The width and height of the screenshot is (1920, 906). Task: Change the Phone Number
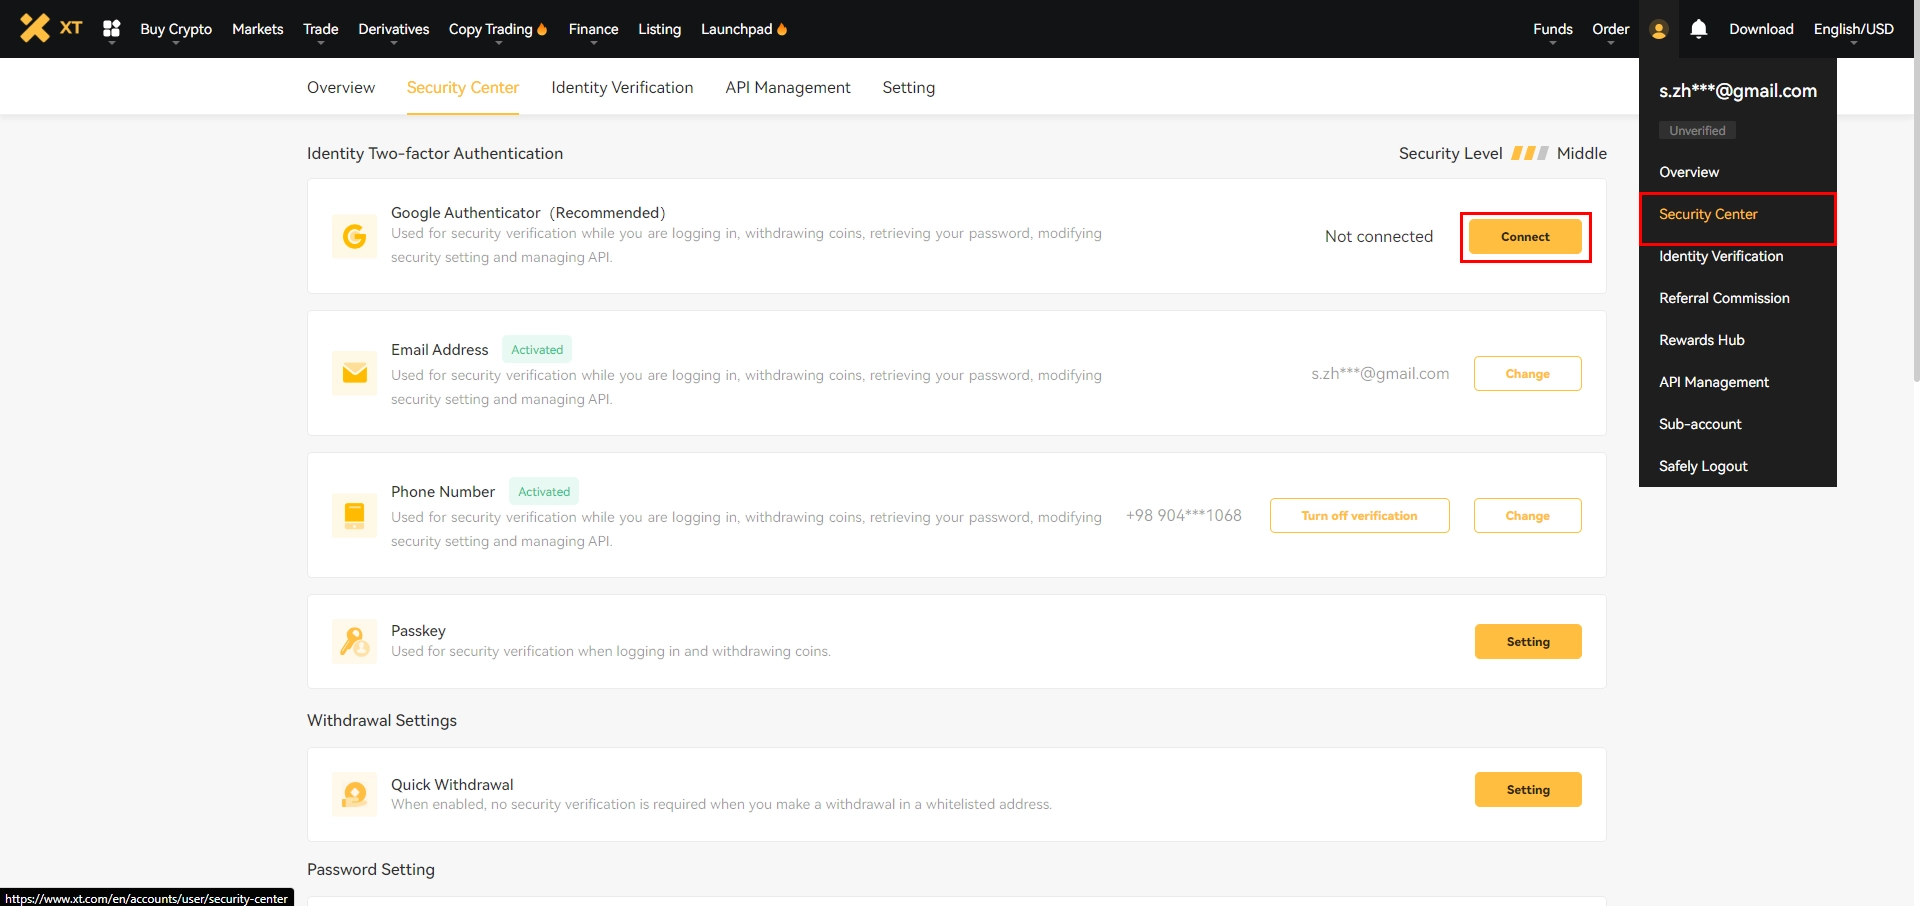pyautogui.click(x=1527, y=516)
